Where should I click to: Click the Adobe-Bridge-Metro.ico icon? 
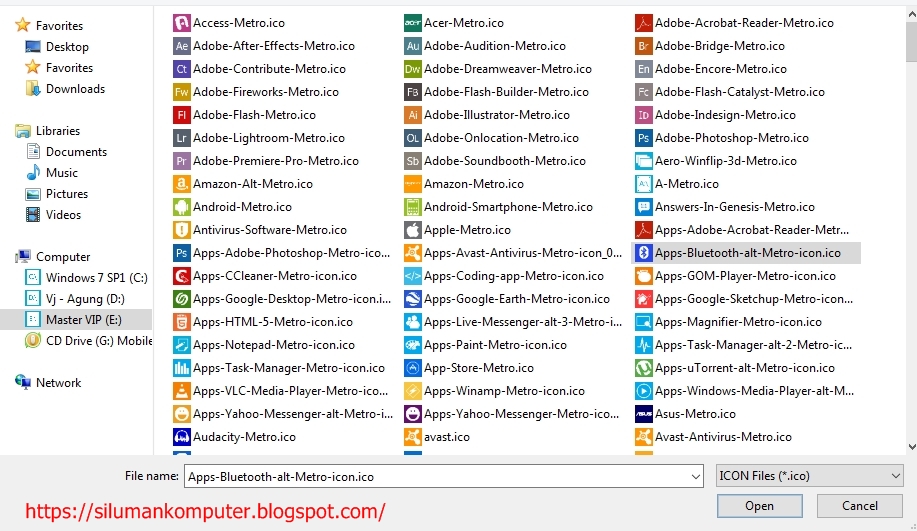[643, 46]
